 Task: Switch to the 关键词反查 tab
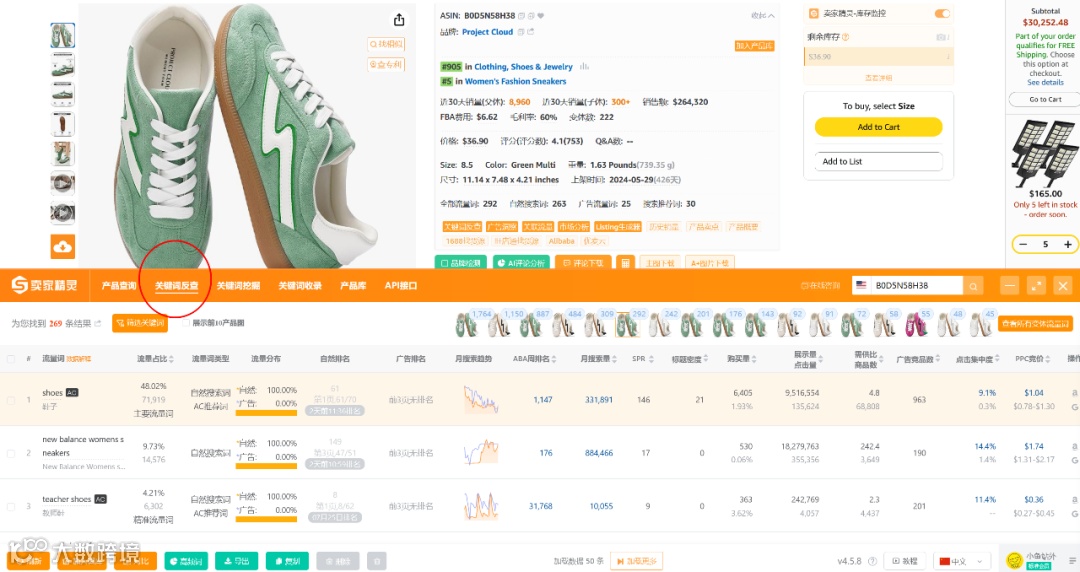pos(176,285)
